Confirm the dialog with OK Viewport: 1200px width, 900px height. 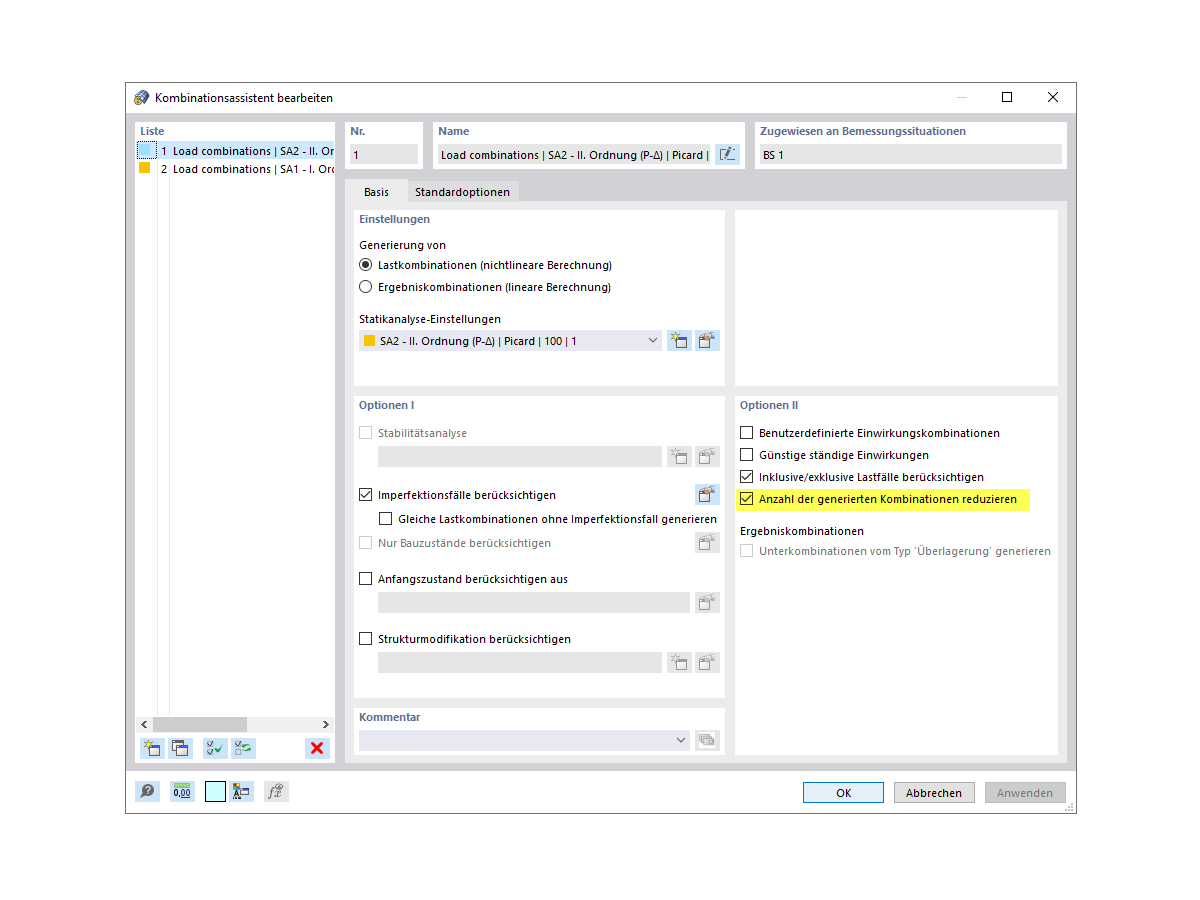point(843,792)
